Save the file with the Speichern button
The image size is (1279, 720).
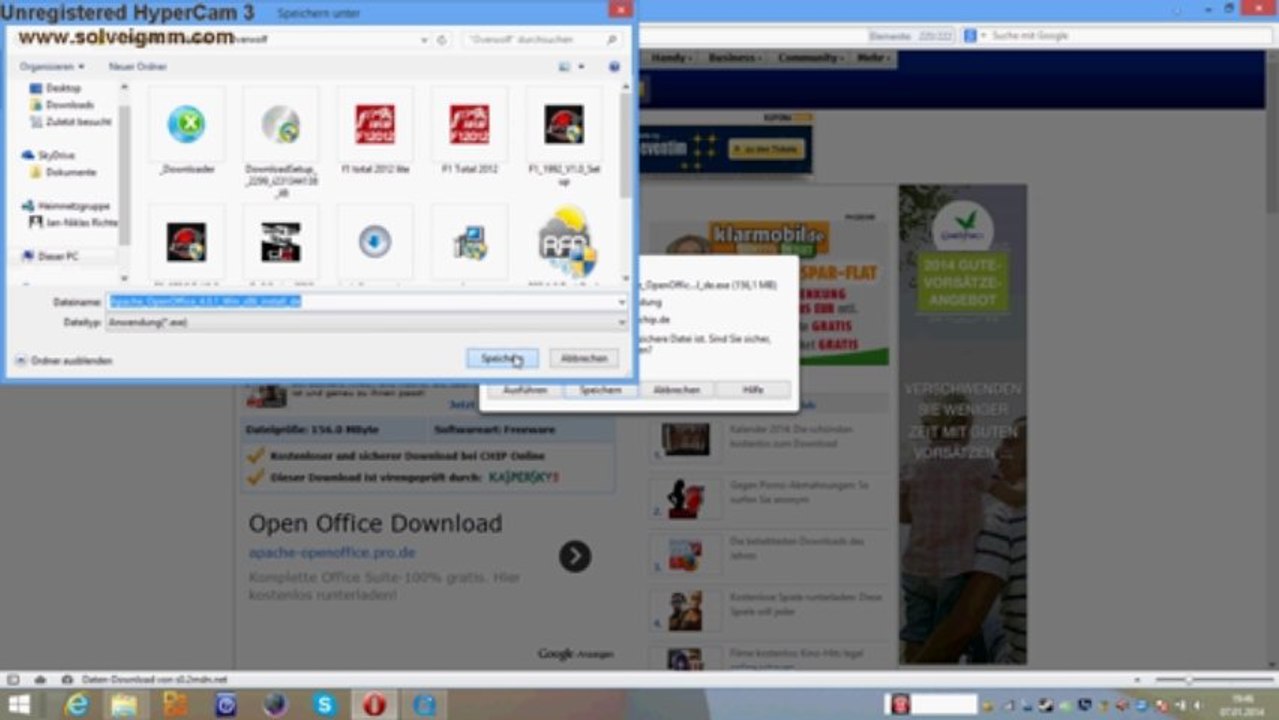502,358
